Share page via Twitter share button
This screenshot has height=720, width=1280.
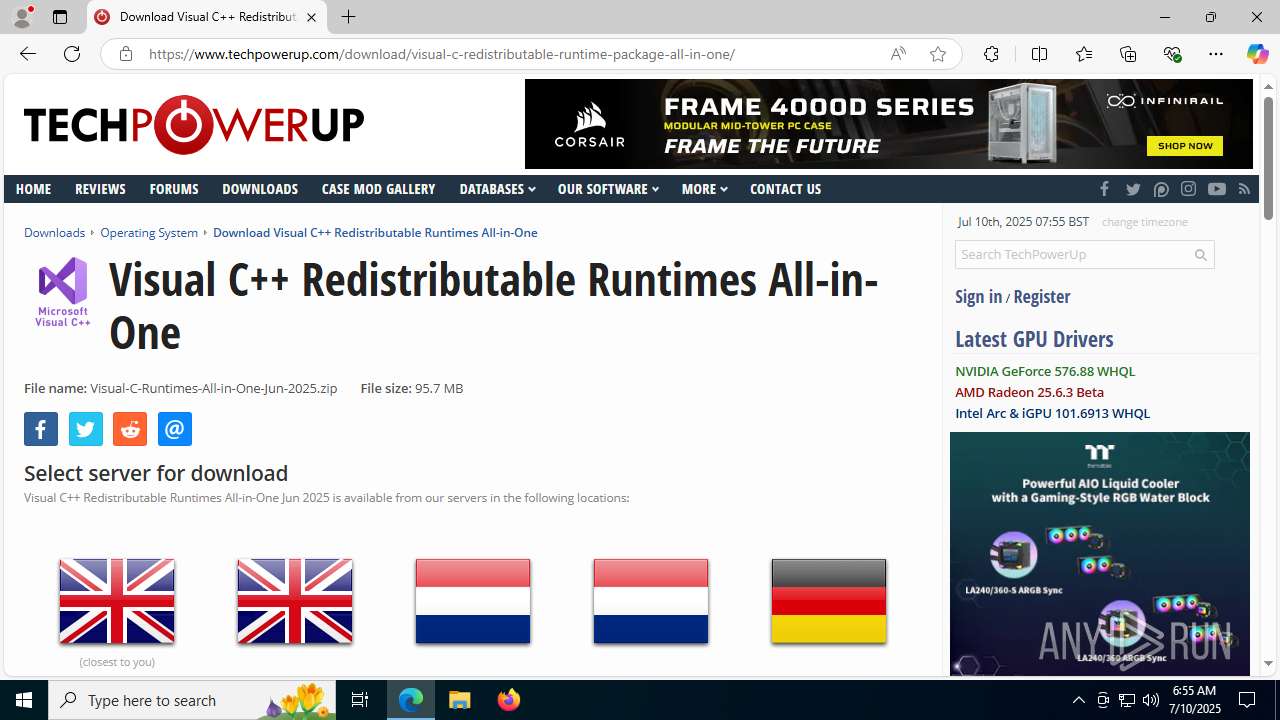[85, 429]
